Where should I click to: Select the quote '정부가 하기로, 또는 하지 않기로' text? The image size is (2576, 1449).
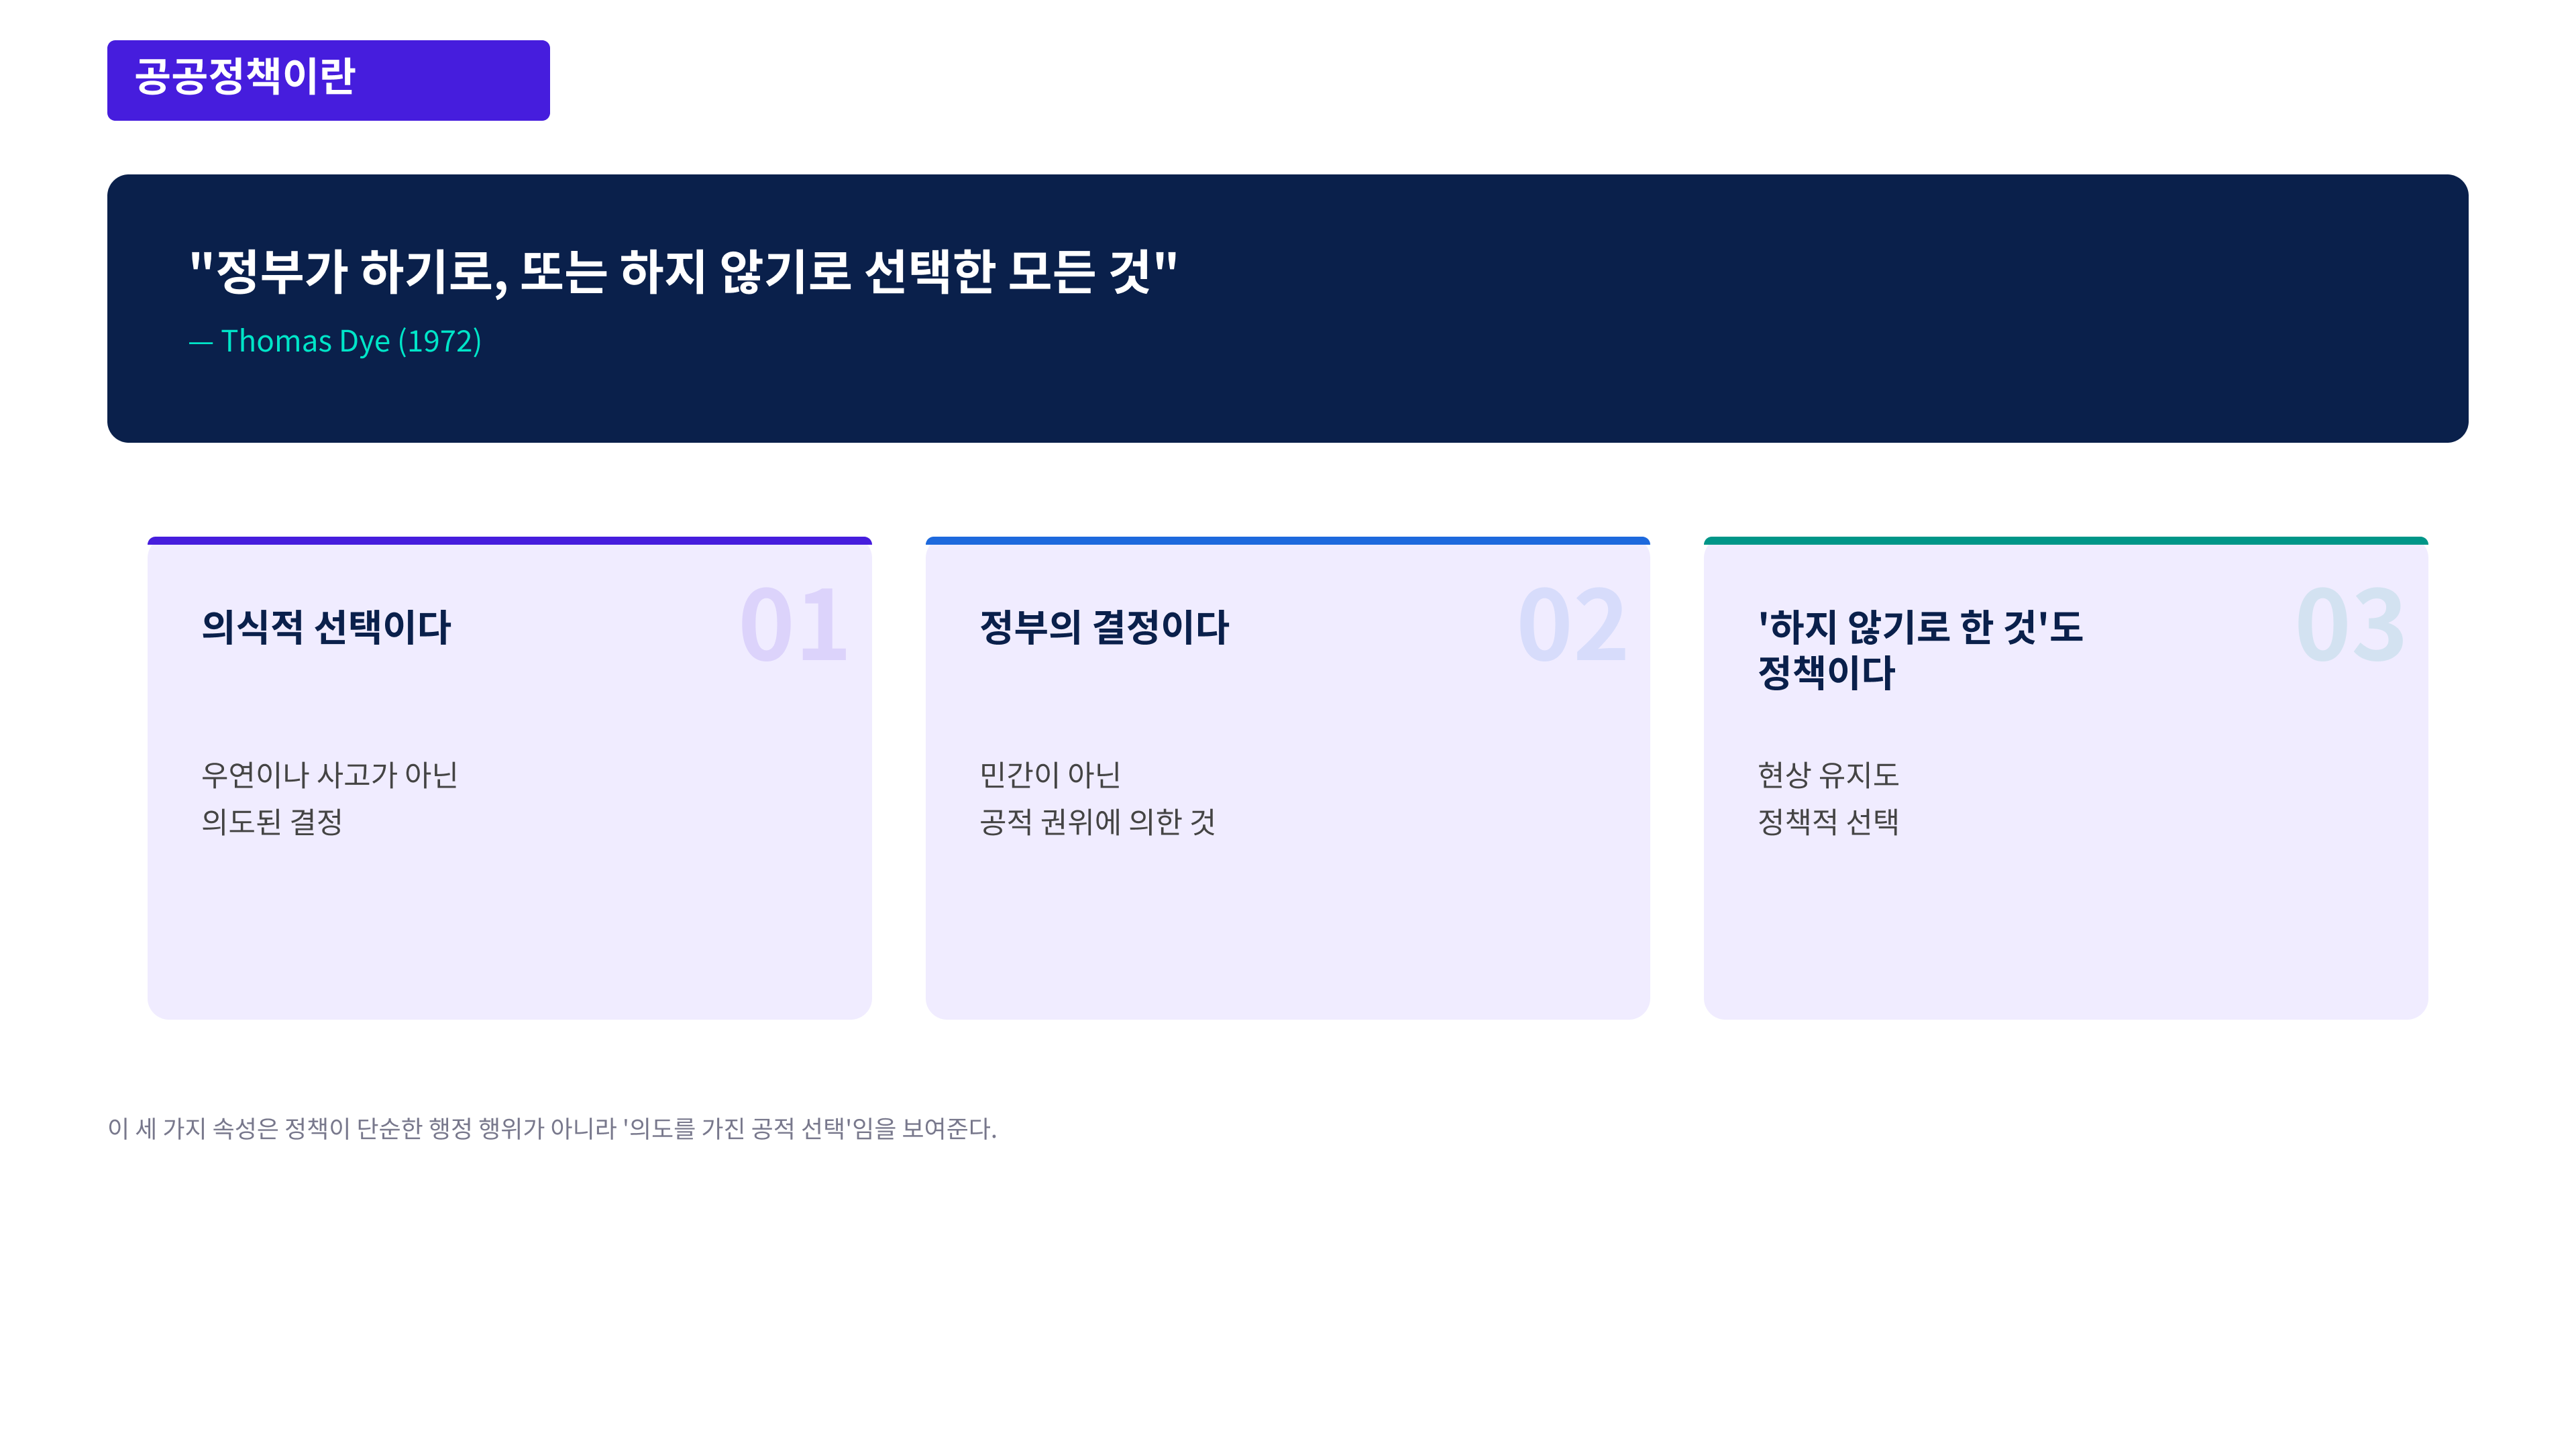(x=682, y=271)
